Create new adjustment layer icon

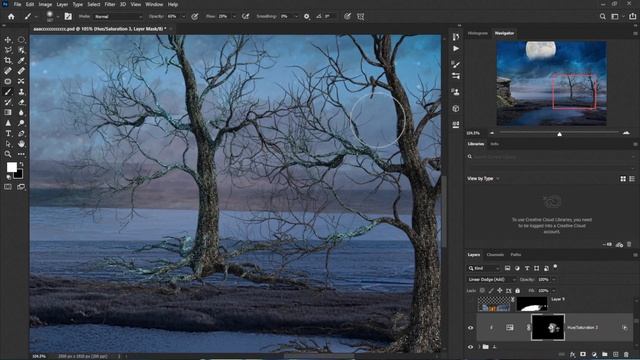click(594, 355)
